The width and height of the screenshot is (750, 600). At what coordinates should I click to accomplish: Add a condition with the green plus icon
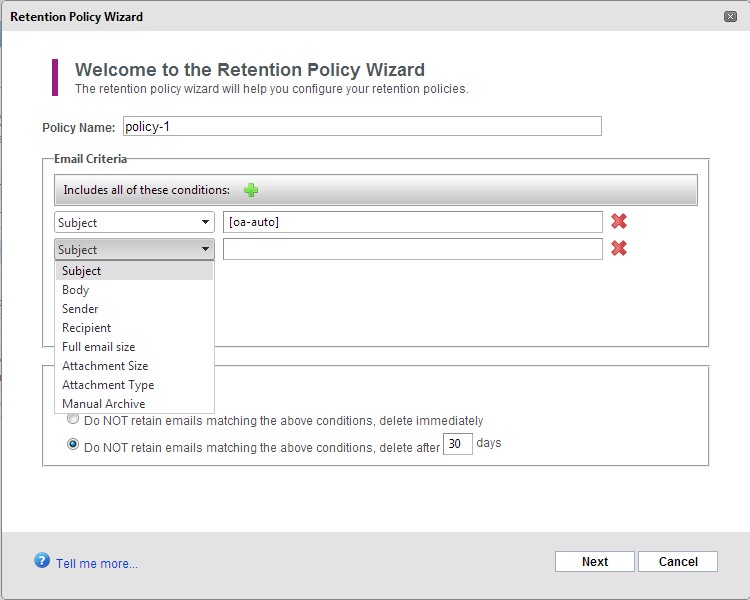tap(251, 190)
